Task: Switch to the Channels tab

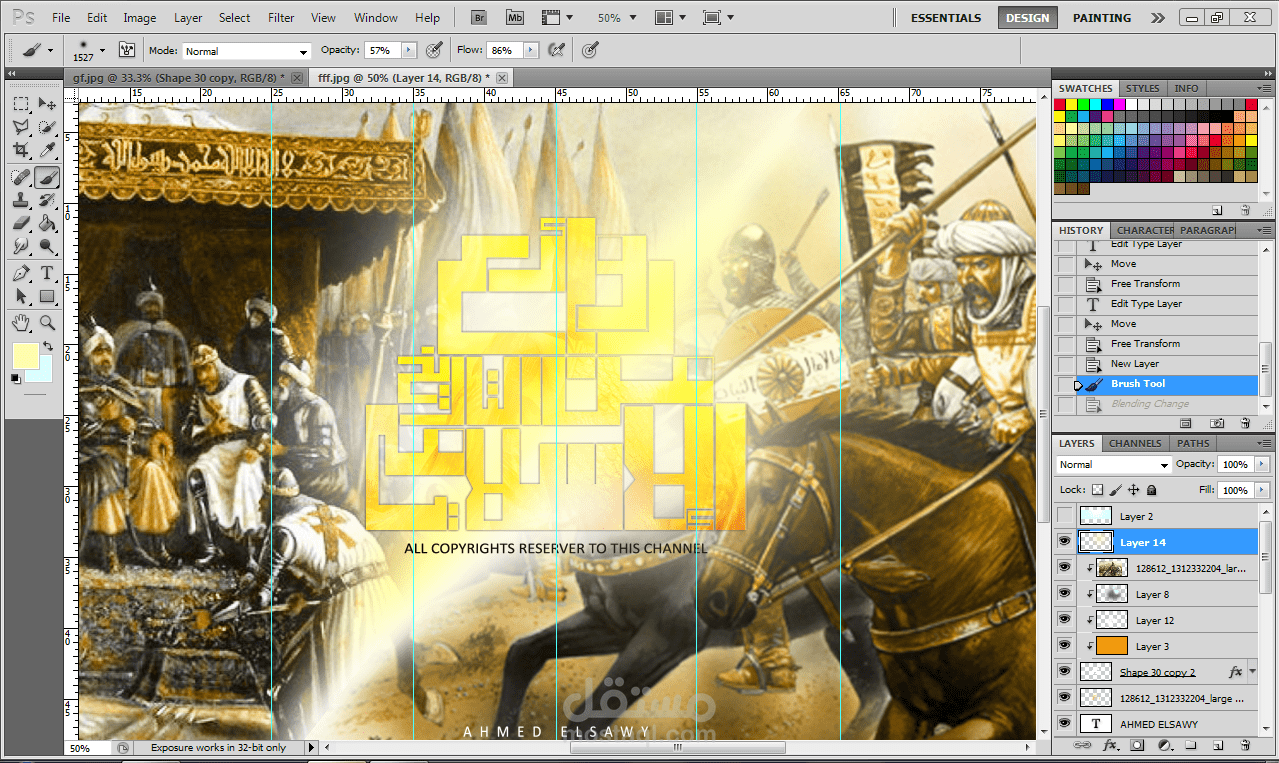Action: click(1135, 443)
